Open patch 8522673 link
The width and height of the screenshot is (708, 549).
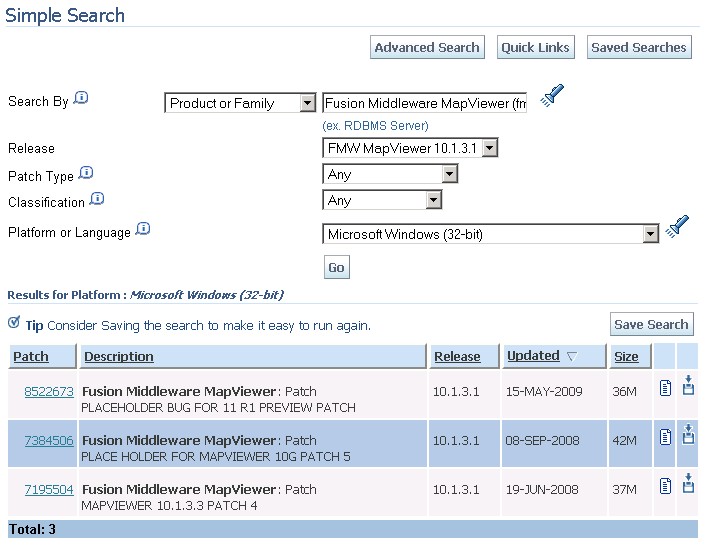click(x=48, y=392)
